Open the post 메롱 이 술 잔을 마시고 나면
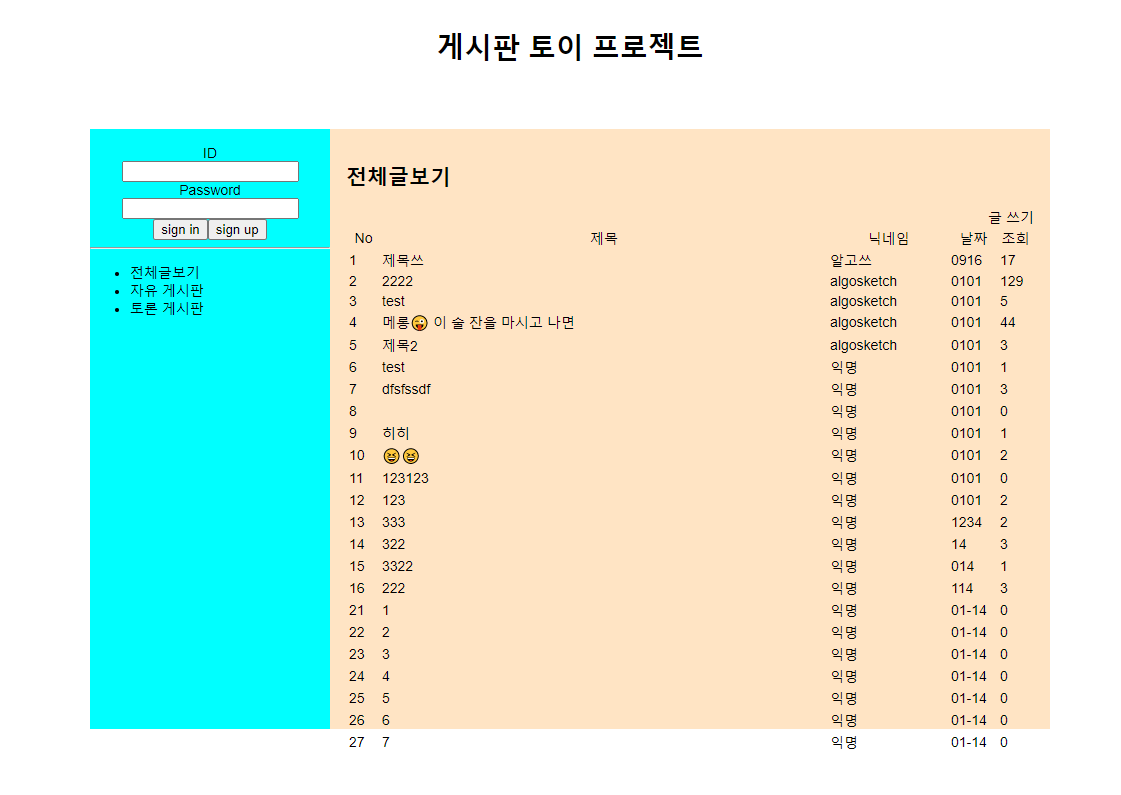 pyautogui.click(x=478, y=322)
